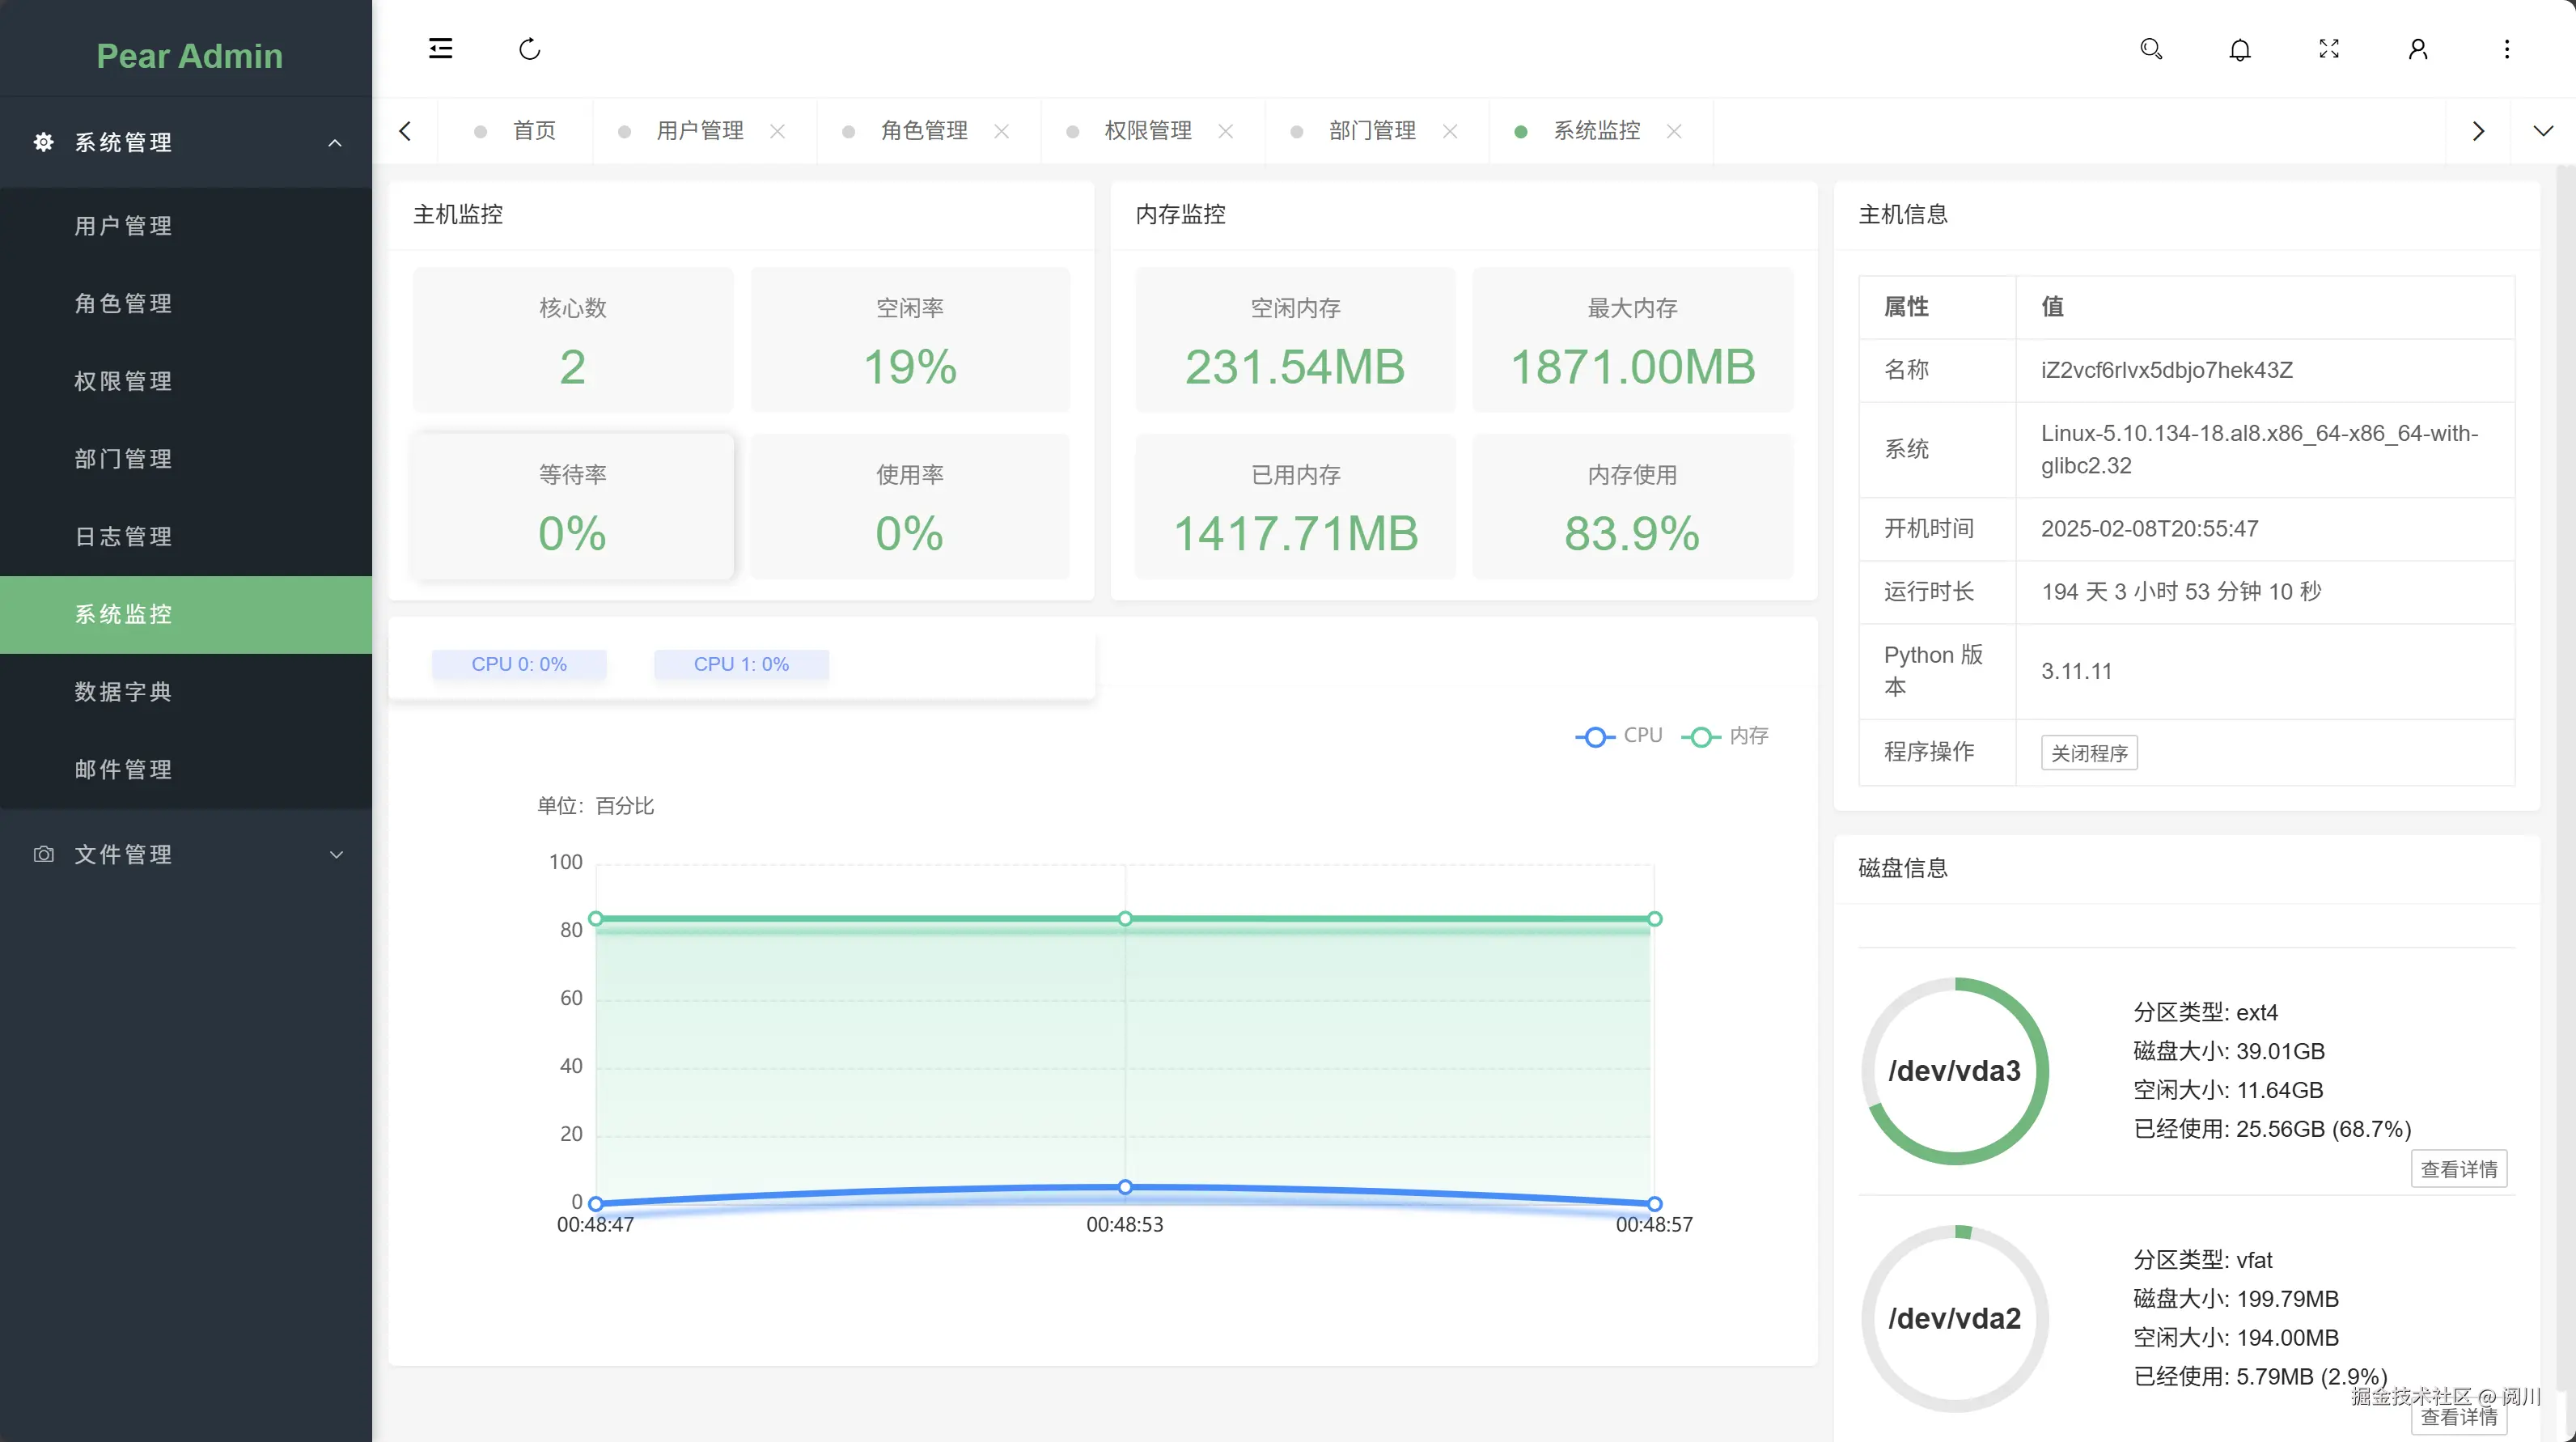This screenshot has width=2576, height=1442.
Task: Open 日志管理 in the sidebar
Action: pos(123,537)
